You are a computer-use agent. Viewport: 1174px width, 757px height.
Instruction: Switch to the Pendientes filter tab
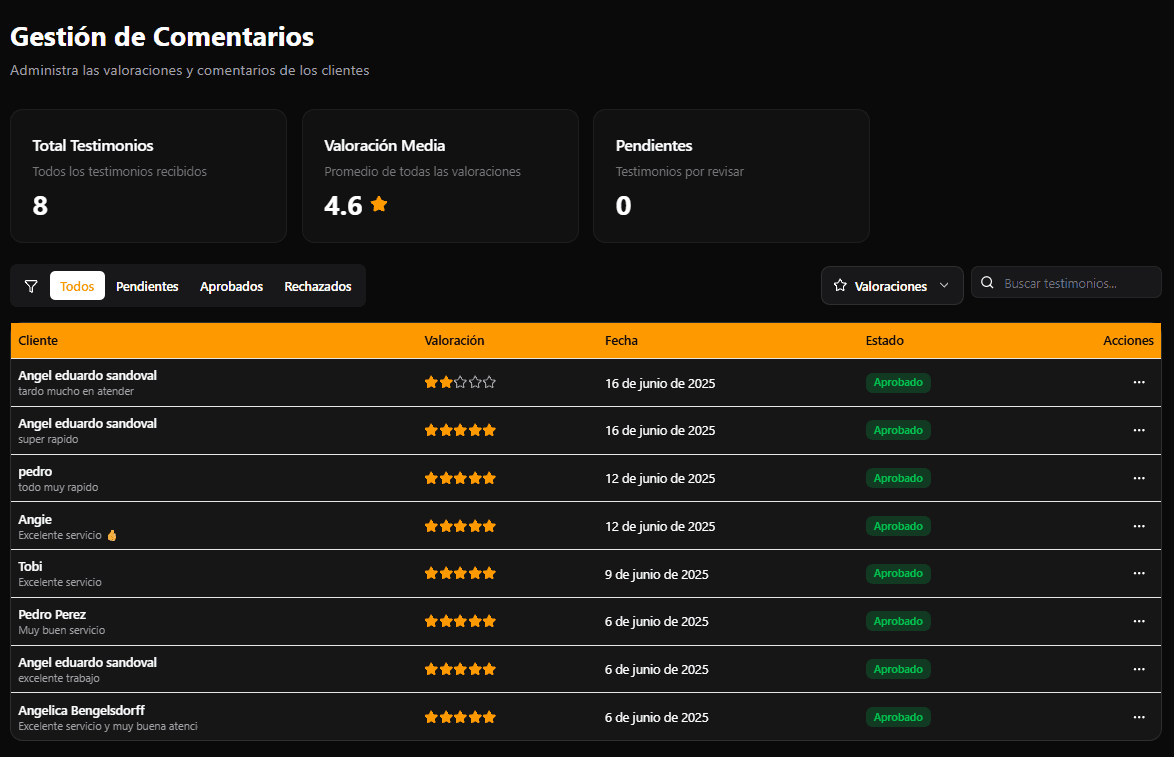pyautogui.click(x=147, y=286)
